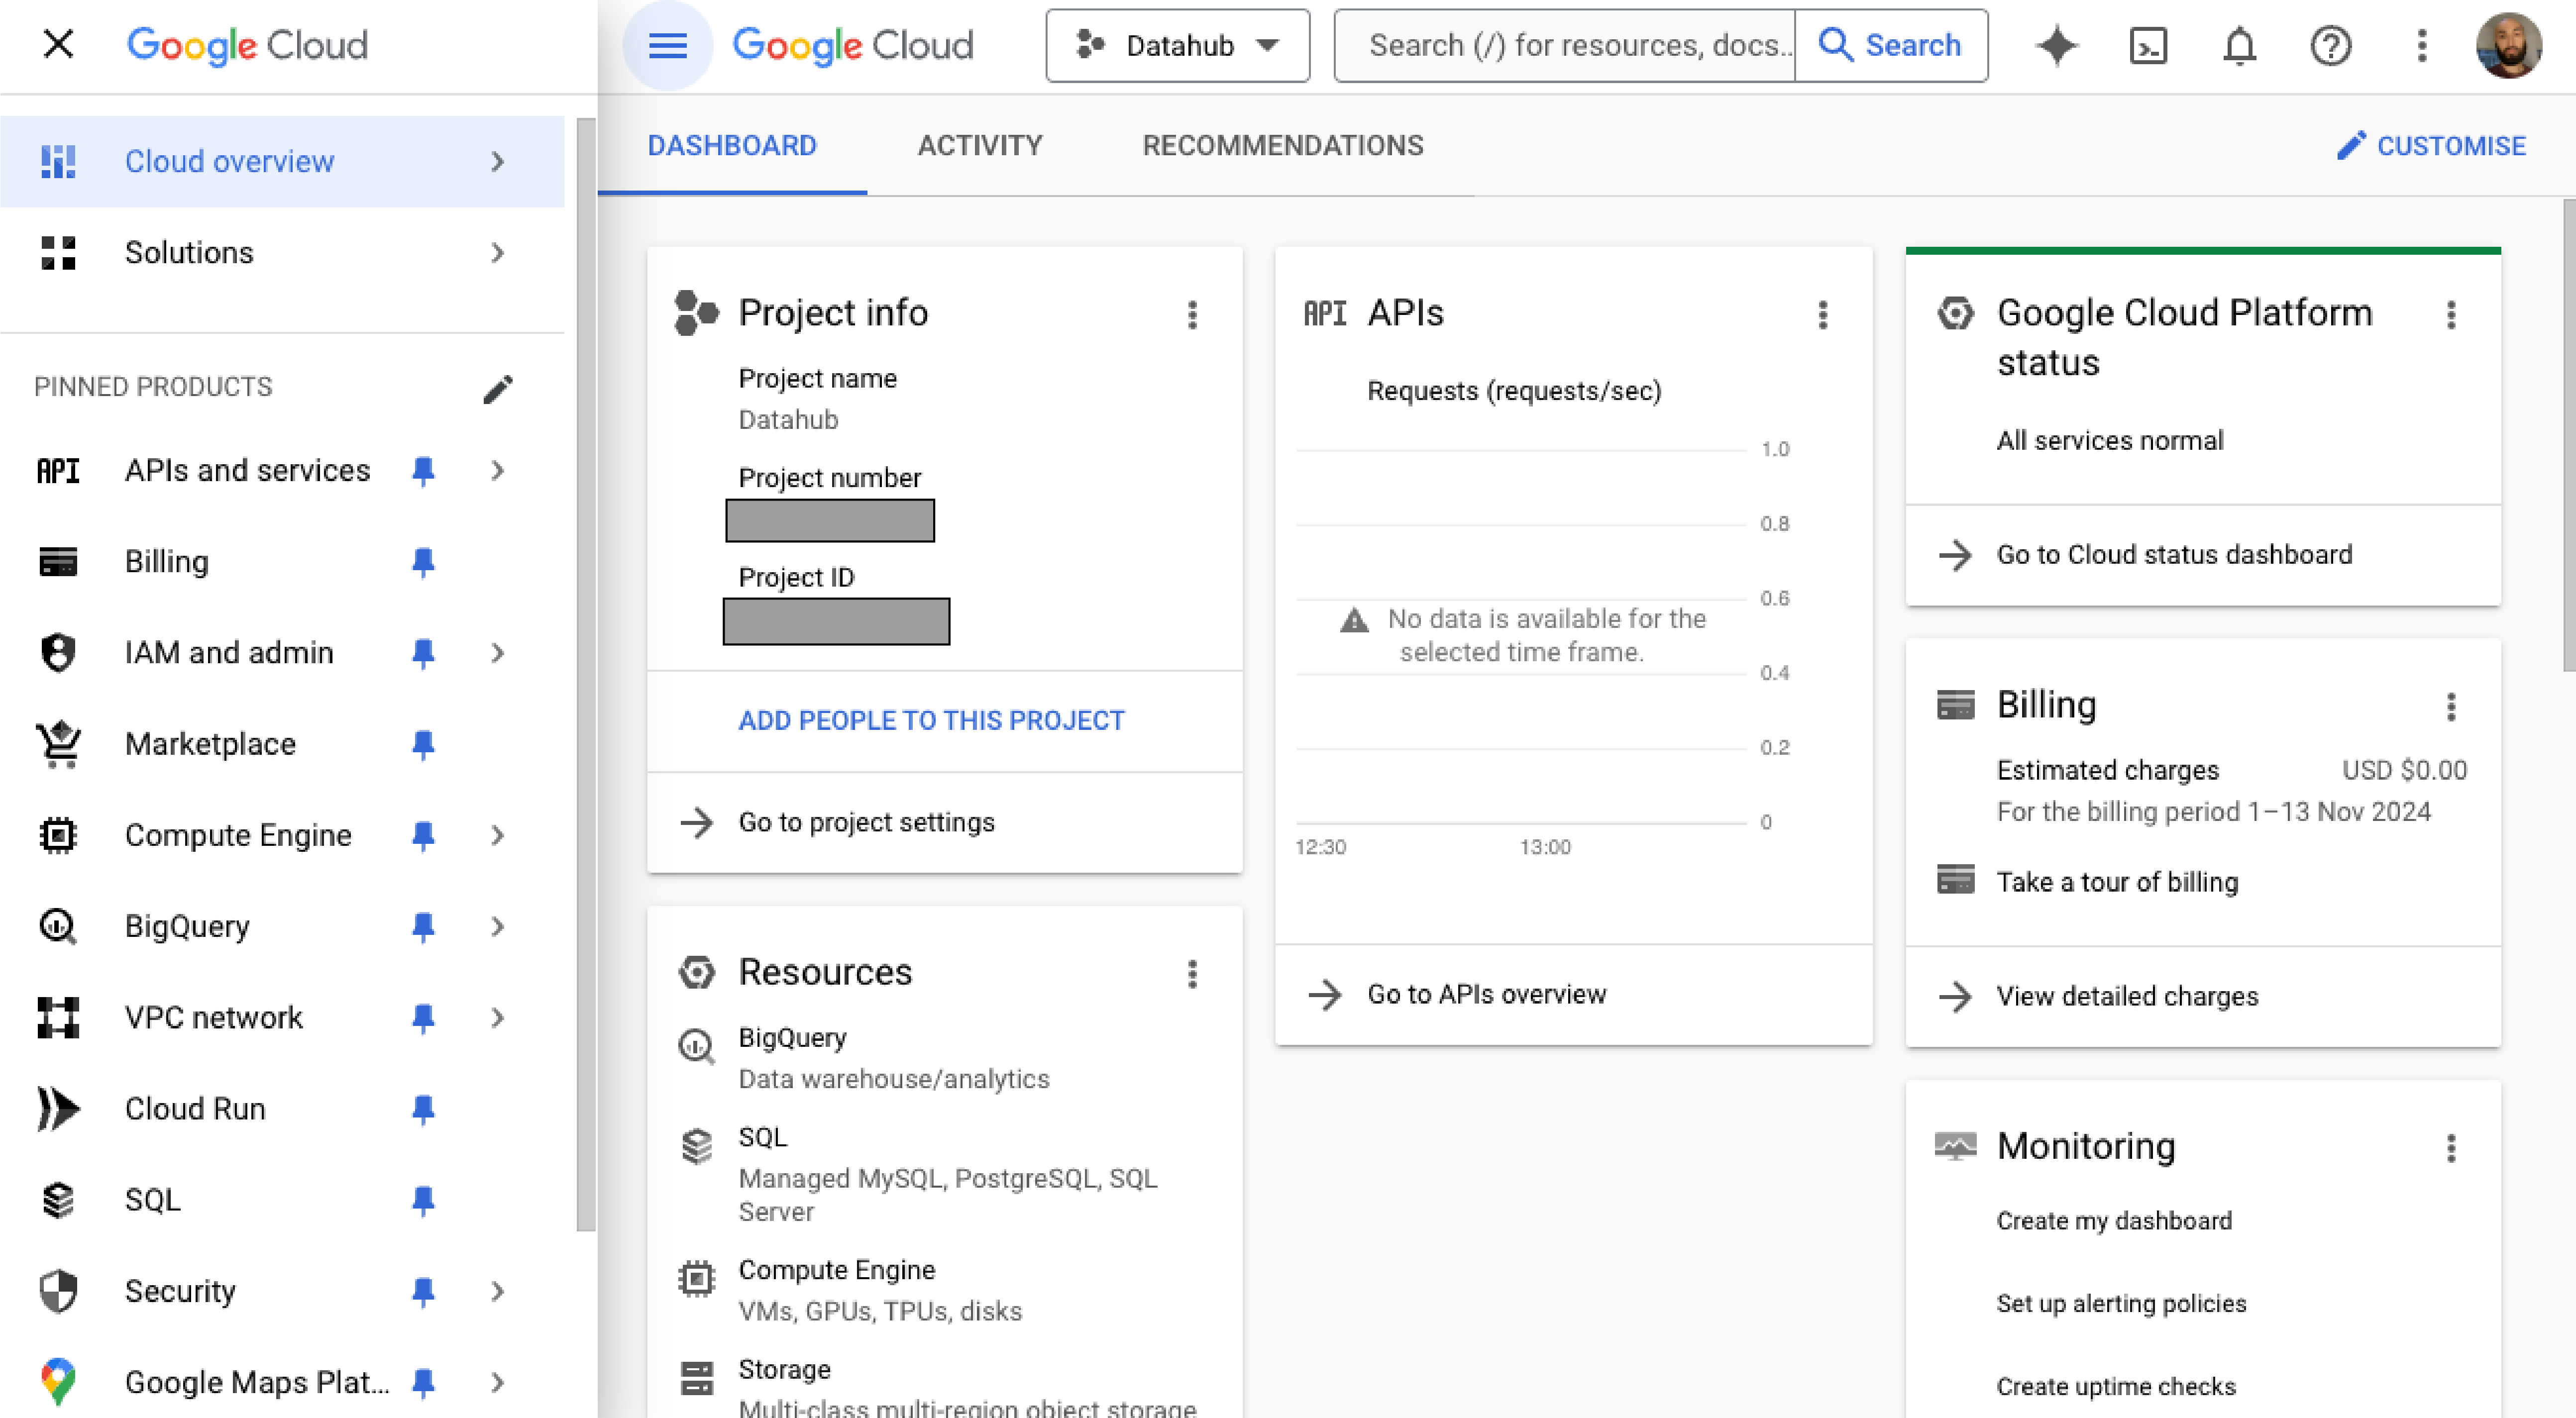Expand BigQuery submenu chevron
The image size is (2576, 1418).
click(497, 927)
